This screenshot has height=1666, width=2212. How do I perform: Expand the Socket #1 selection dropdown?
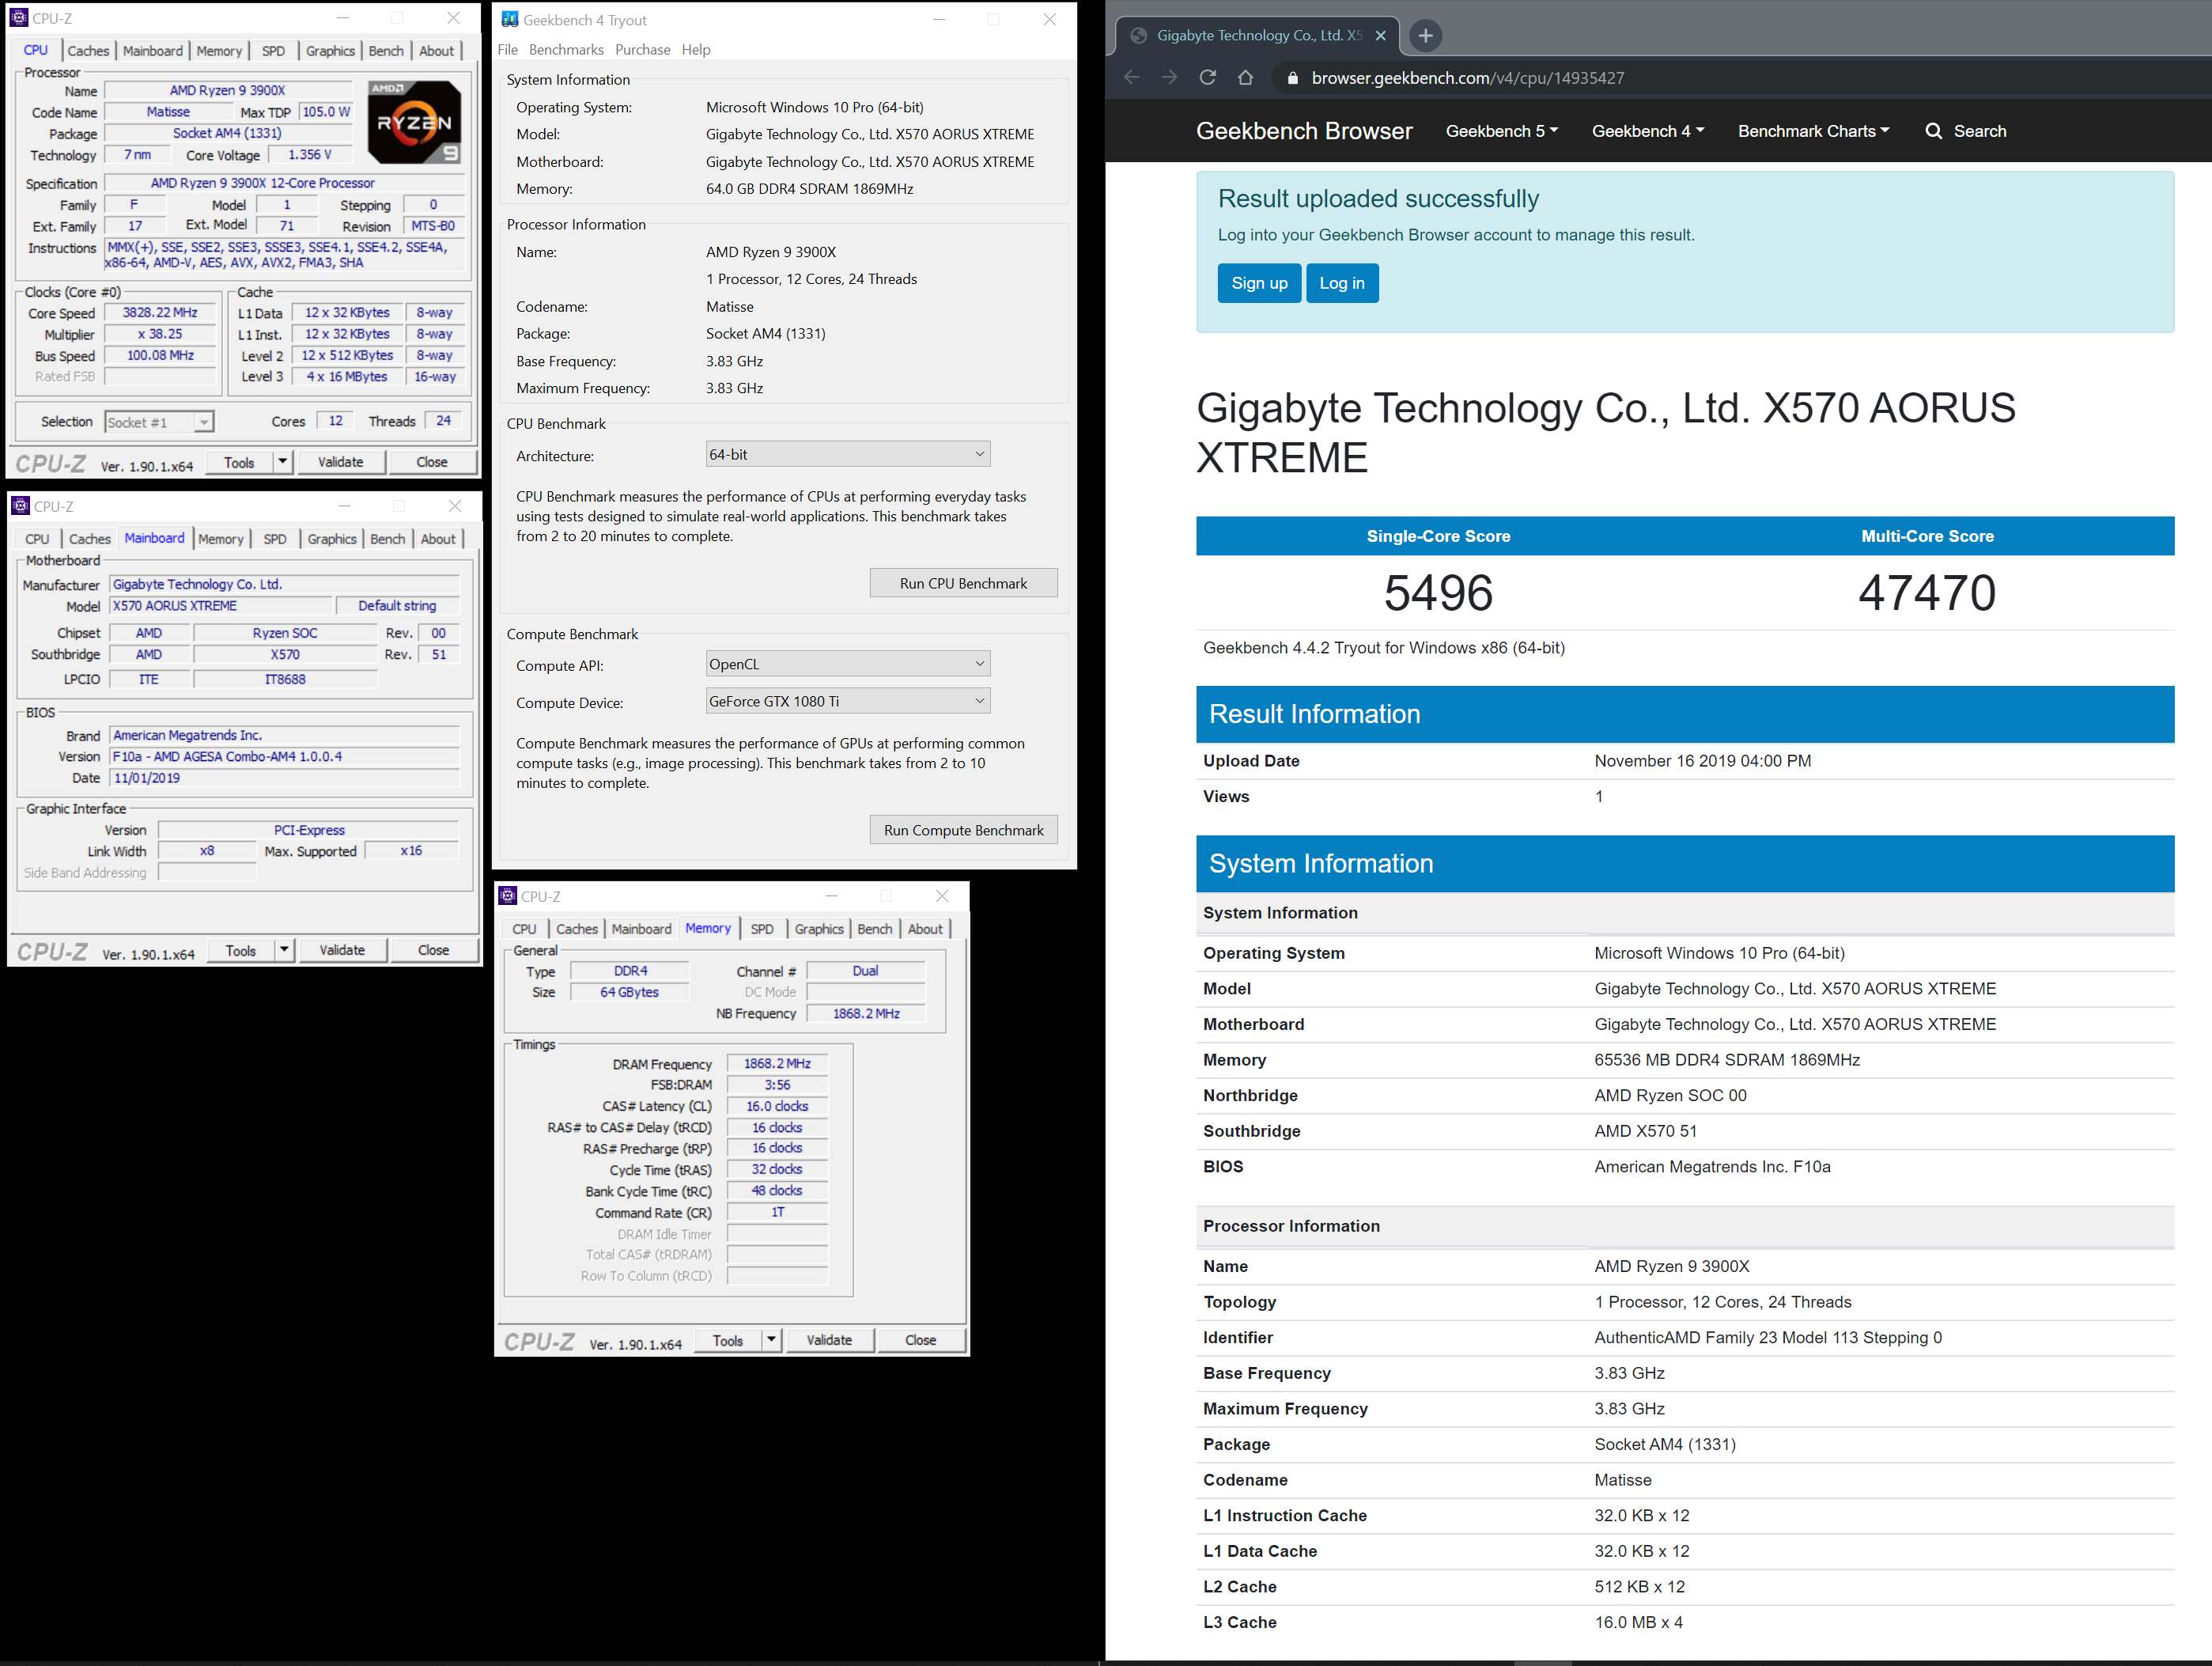203,423
